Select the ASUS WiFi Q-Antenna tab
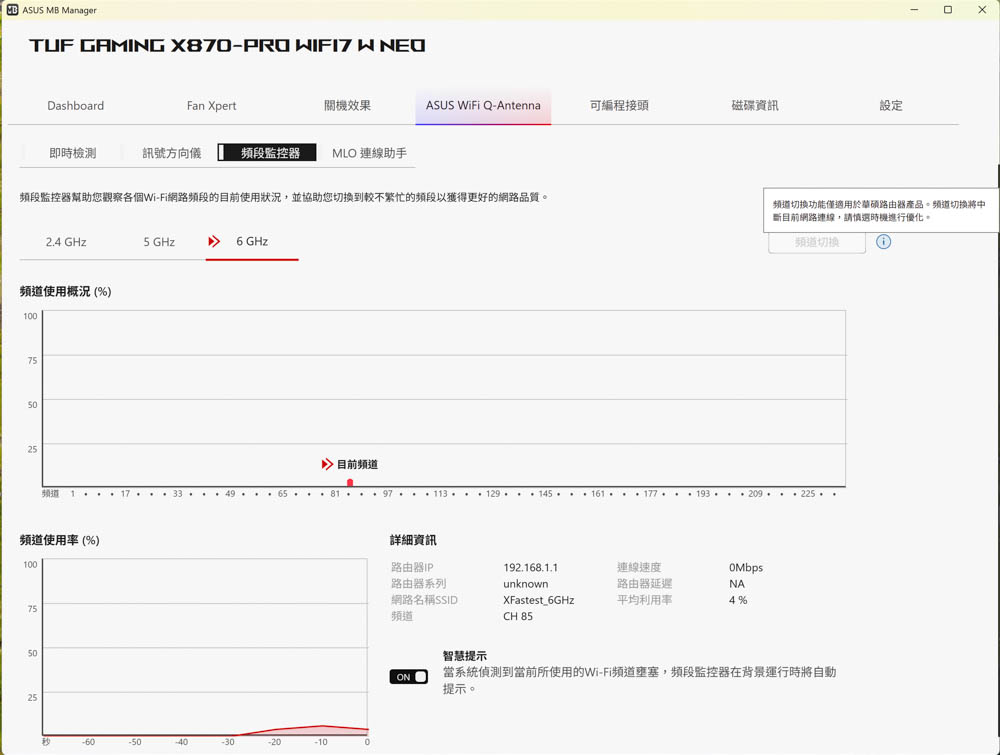This screenshot has width=1000, height=755. pyautogui.click(x=483, y=106)
